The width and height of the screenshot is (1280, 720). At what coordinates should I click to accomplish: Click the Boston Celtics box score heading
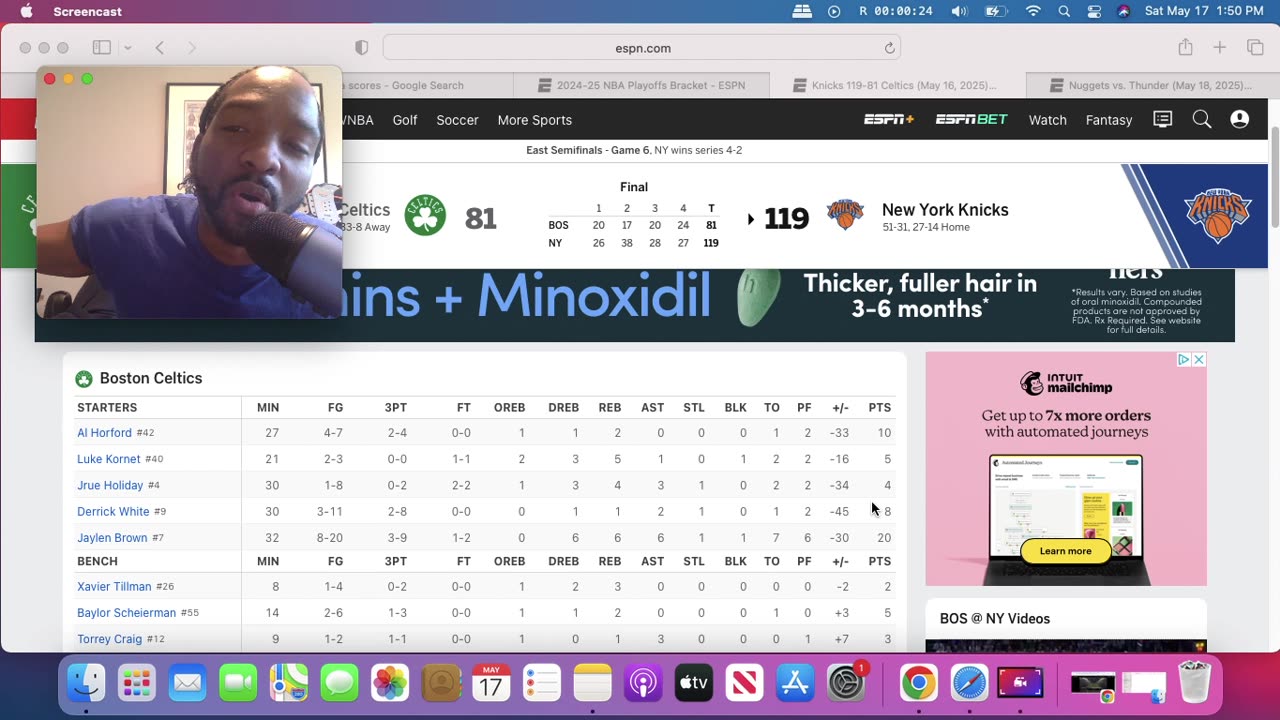coord(151,378)
